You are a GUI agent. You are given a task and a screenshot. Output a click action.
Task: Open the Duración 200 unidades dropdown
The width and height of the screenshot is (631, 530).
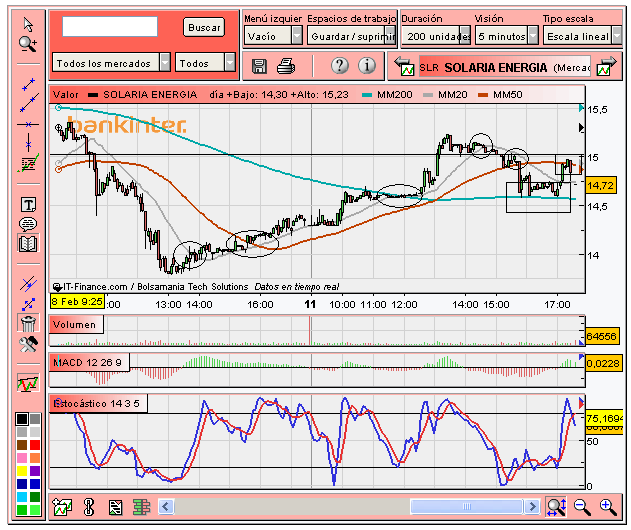436,36
